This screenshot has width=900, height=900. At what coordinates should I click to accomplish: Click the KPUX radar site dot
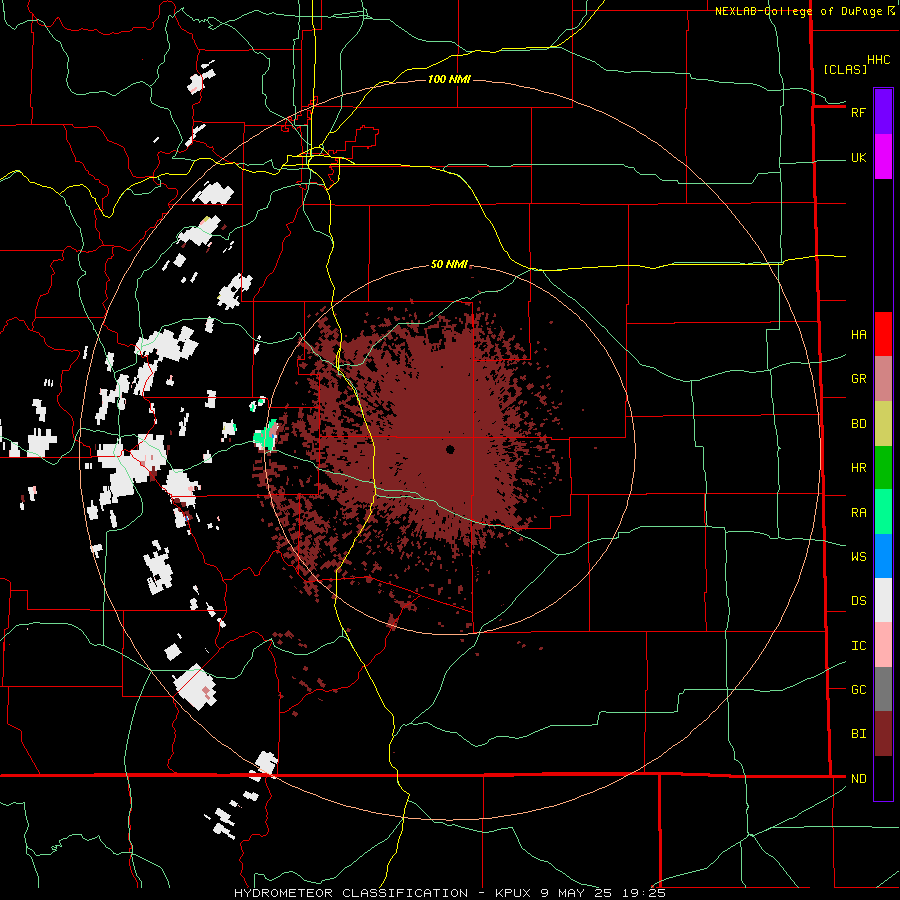point(450,449)
